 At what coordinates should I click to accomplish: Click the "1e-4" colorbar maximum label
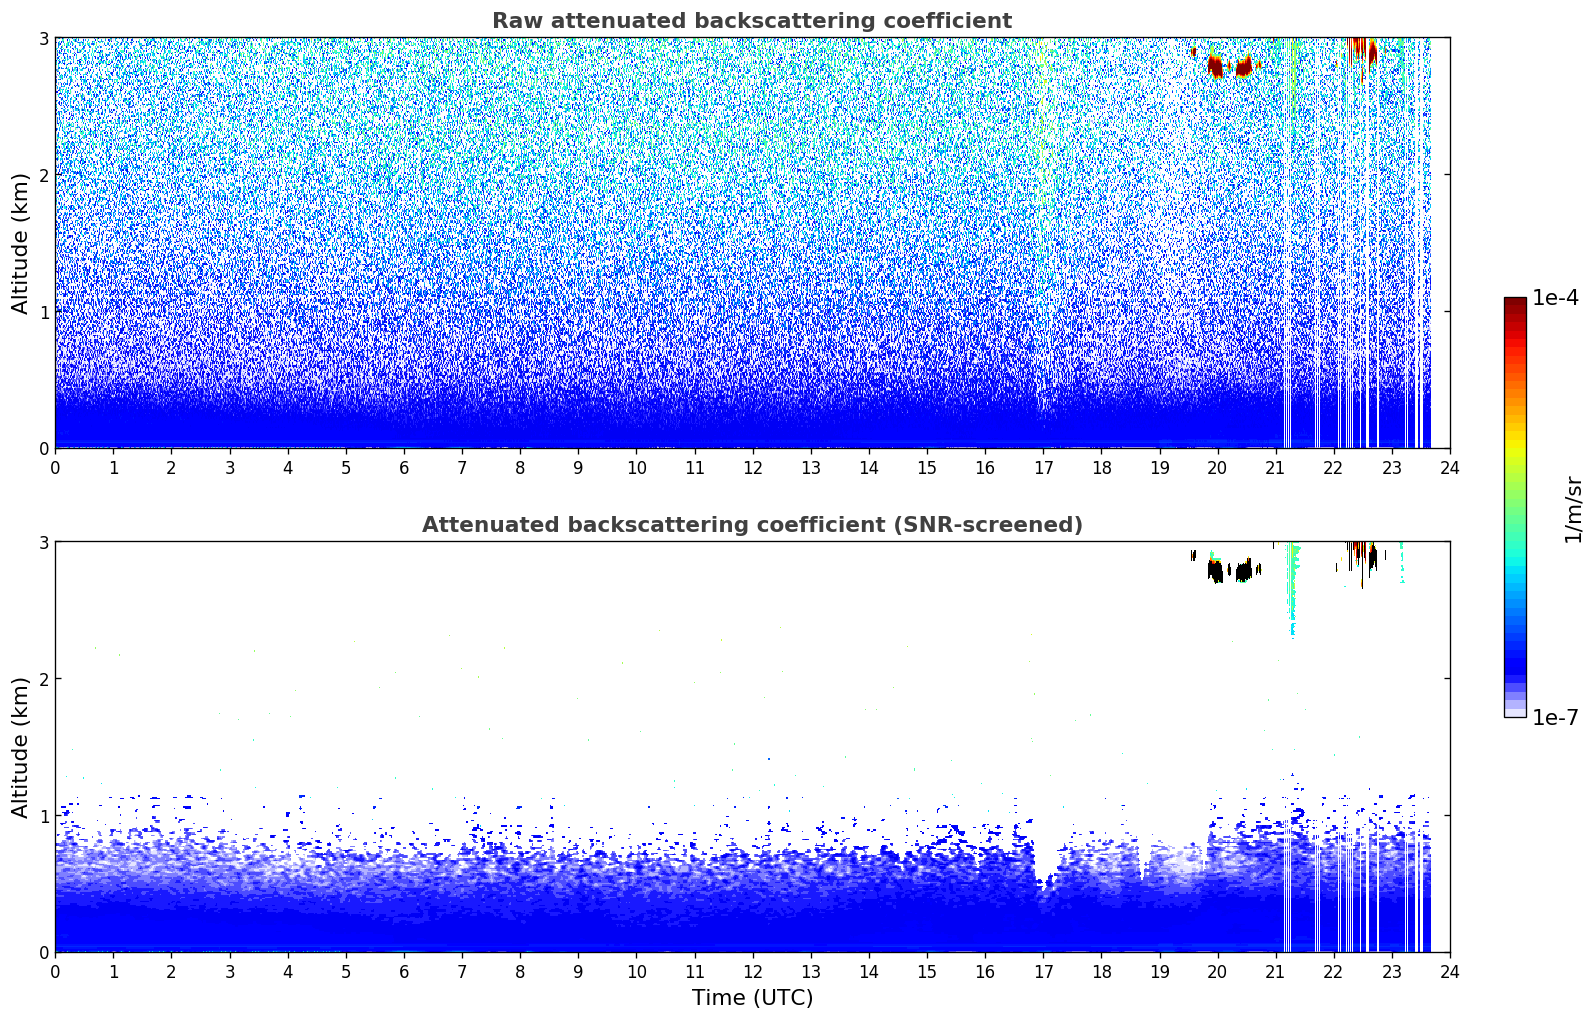(x=1556, y=298)
